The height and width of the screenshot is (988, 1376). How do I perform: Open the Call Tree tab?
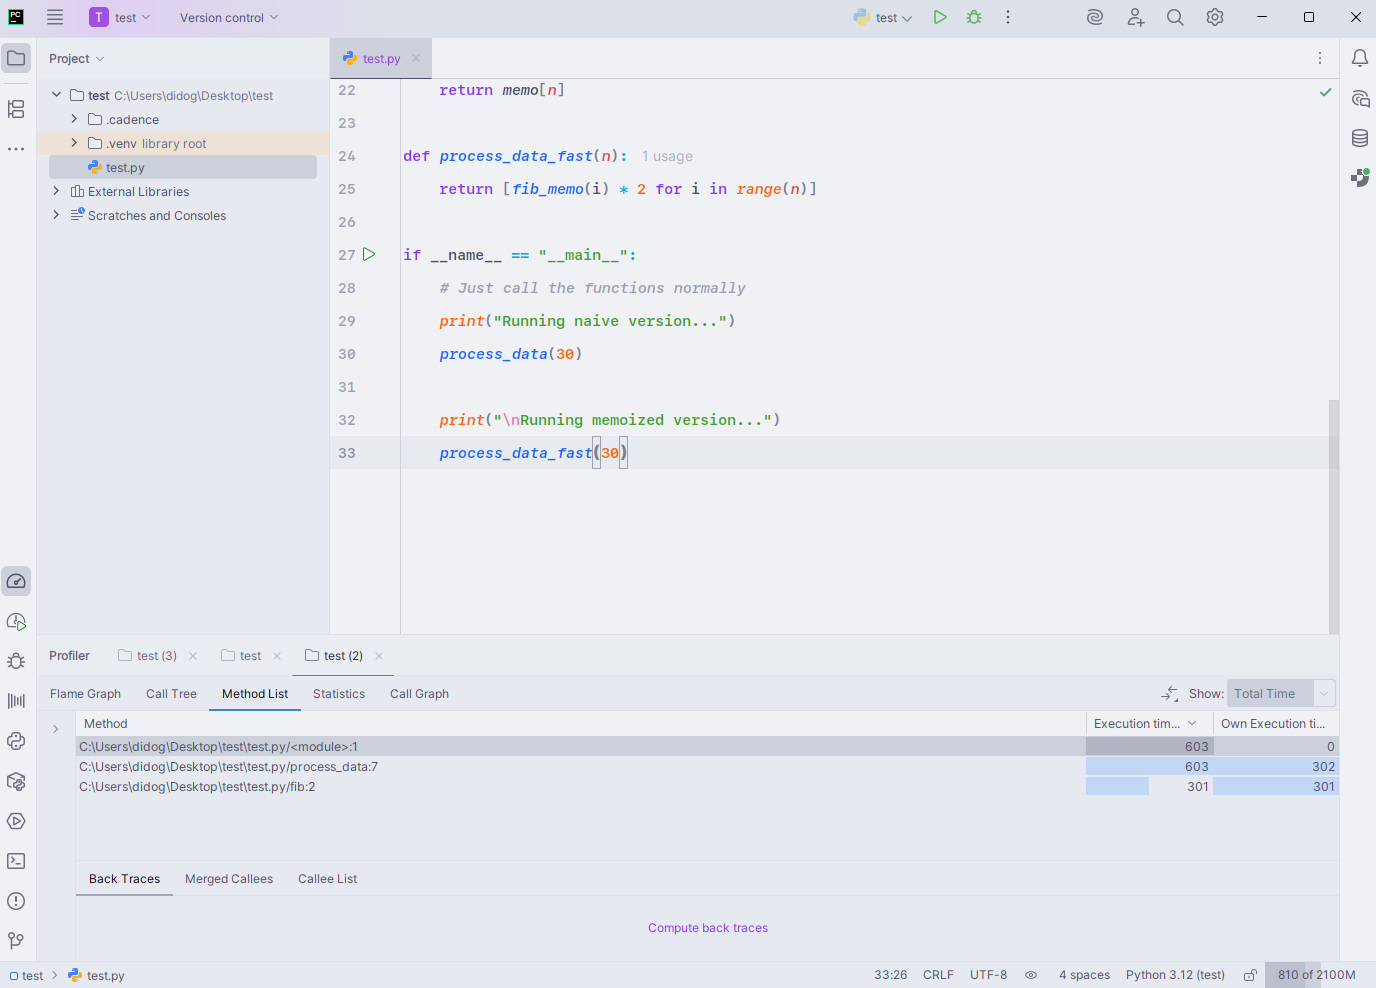point(171,694)
